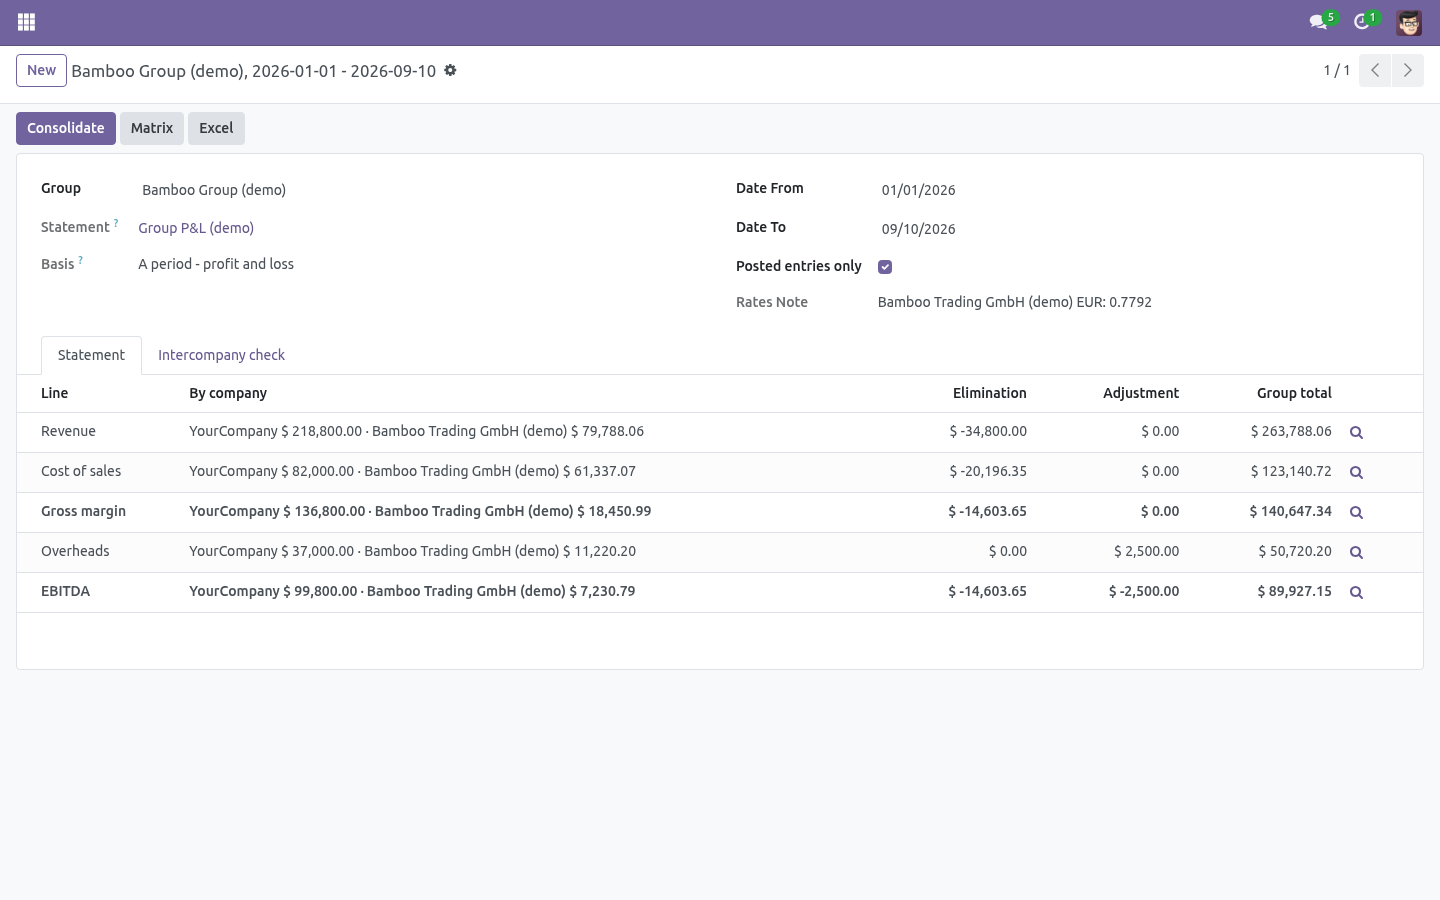Screen dimensions: 1440x900
Task: Open the user avatar menu
Action: point(1409,22)
